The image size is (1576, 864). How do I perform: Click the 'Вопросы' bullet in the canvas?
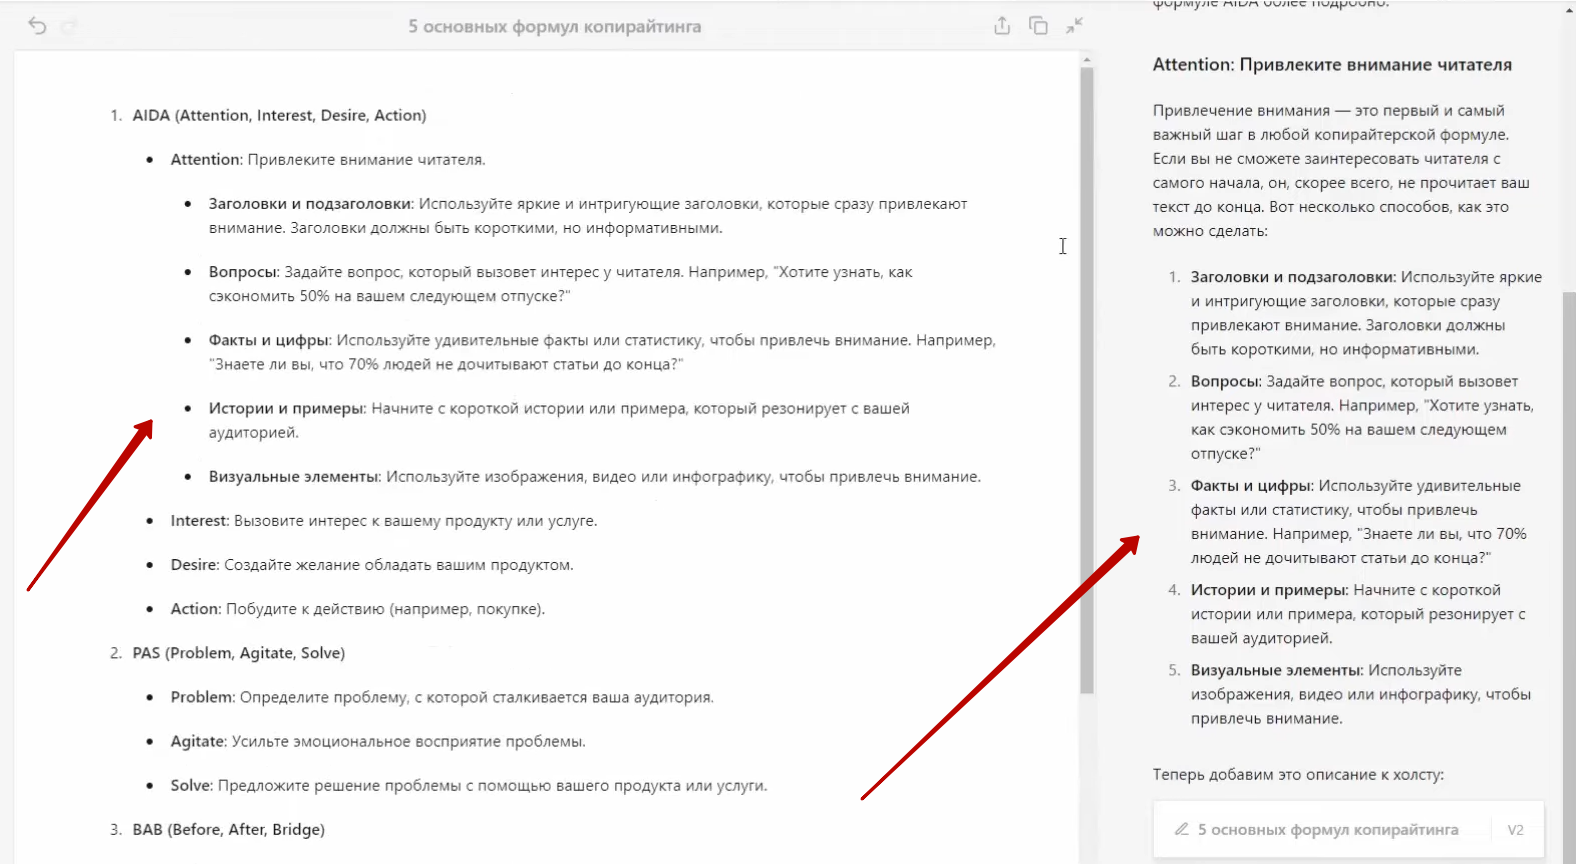(560, 283)
